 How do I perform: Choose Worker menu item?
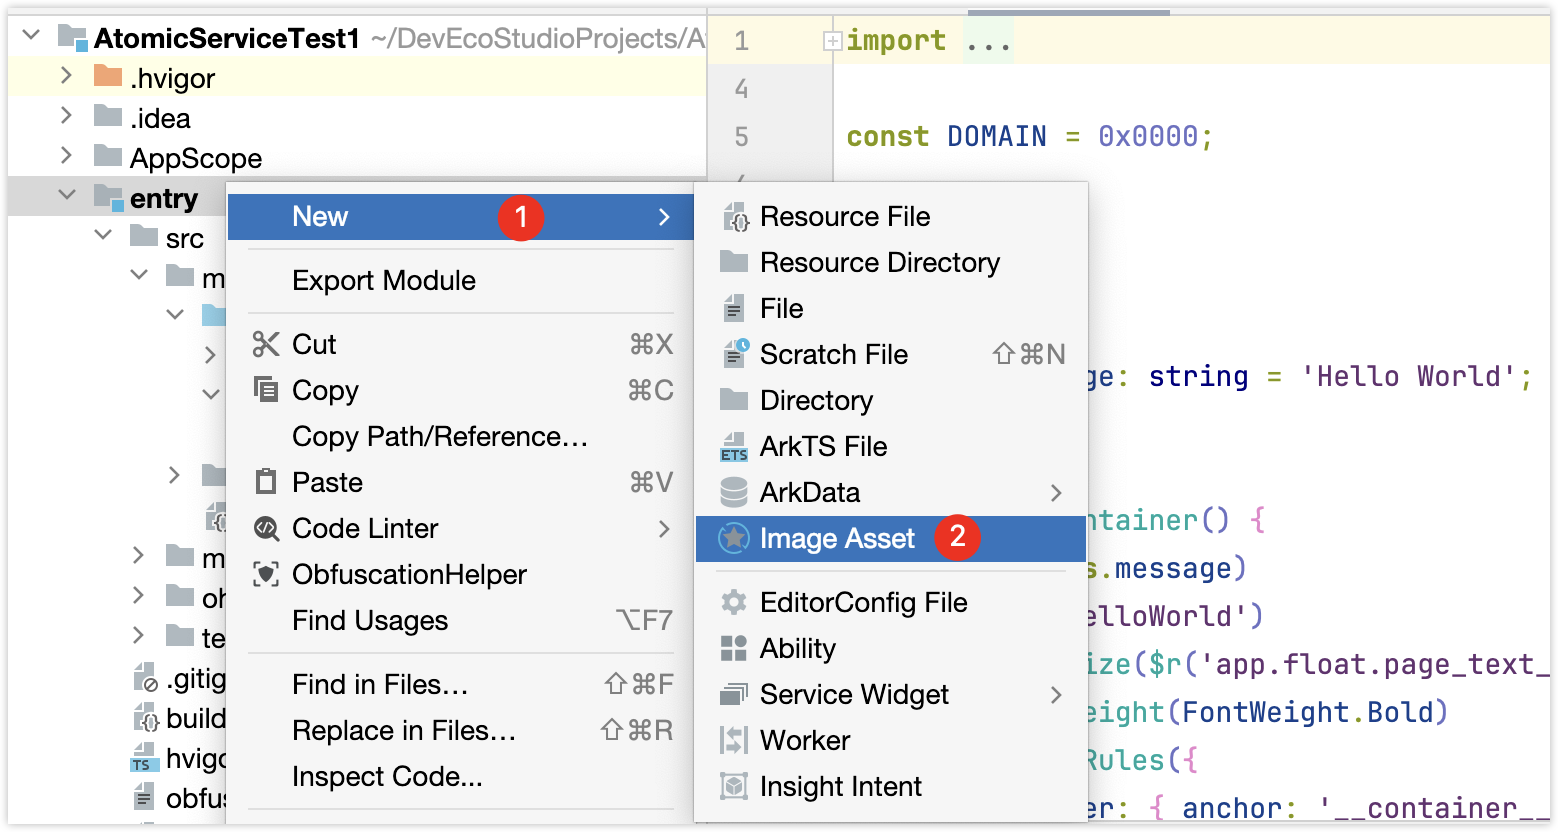890,740
